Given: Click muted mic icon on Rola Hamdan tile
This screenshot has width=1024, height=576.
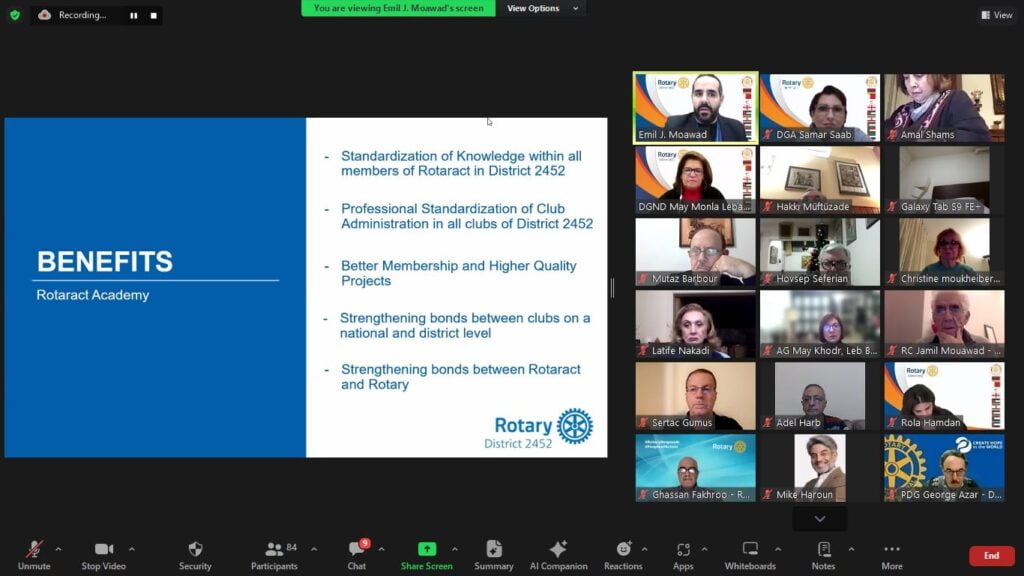Looking at the screenshot, I should [x=893, y=423].
